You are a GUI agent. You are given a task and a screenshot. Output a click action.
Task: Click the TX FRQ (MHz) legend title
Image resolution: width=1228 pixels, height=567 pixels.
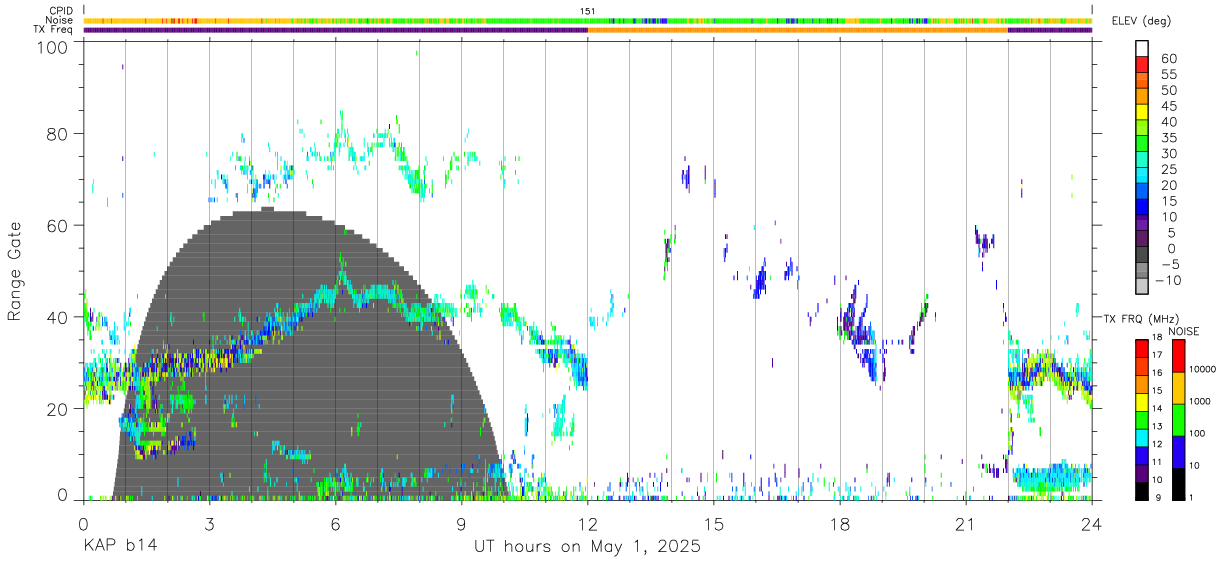[x=1141, y=318]
